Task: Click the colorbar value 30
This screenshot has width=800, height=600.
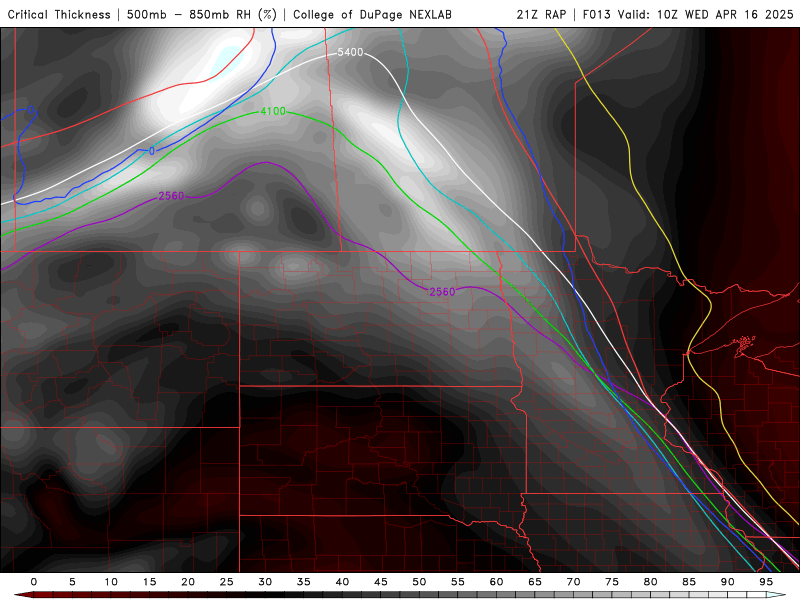Action: point(265,582)
